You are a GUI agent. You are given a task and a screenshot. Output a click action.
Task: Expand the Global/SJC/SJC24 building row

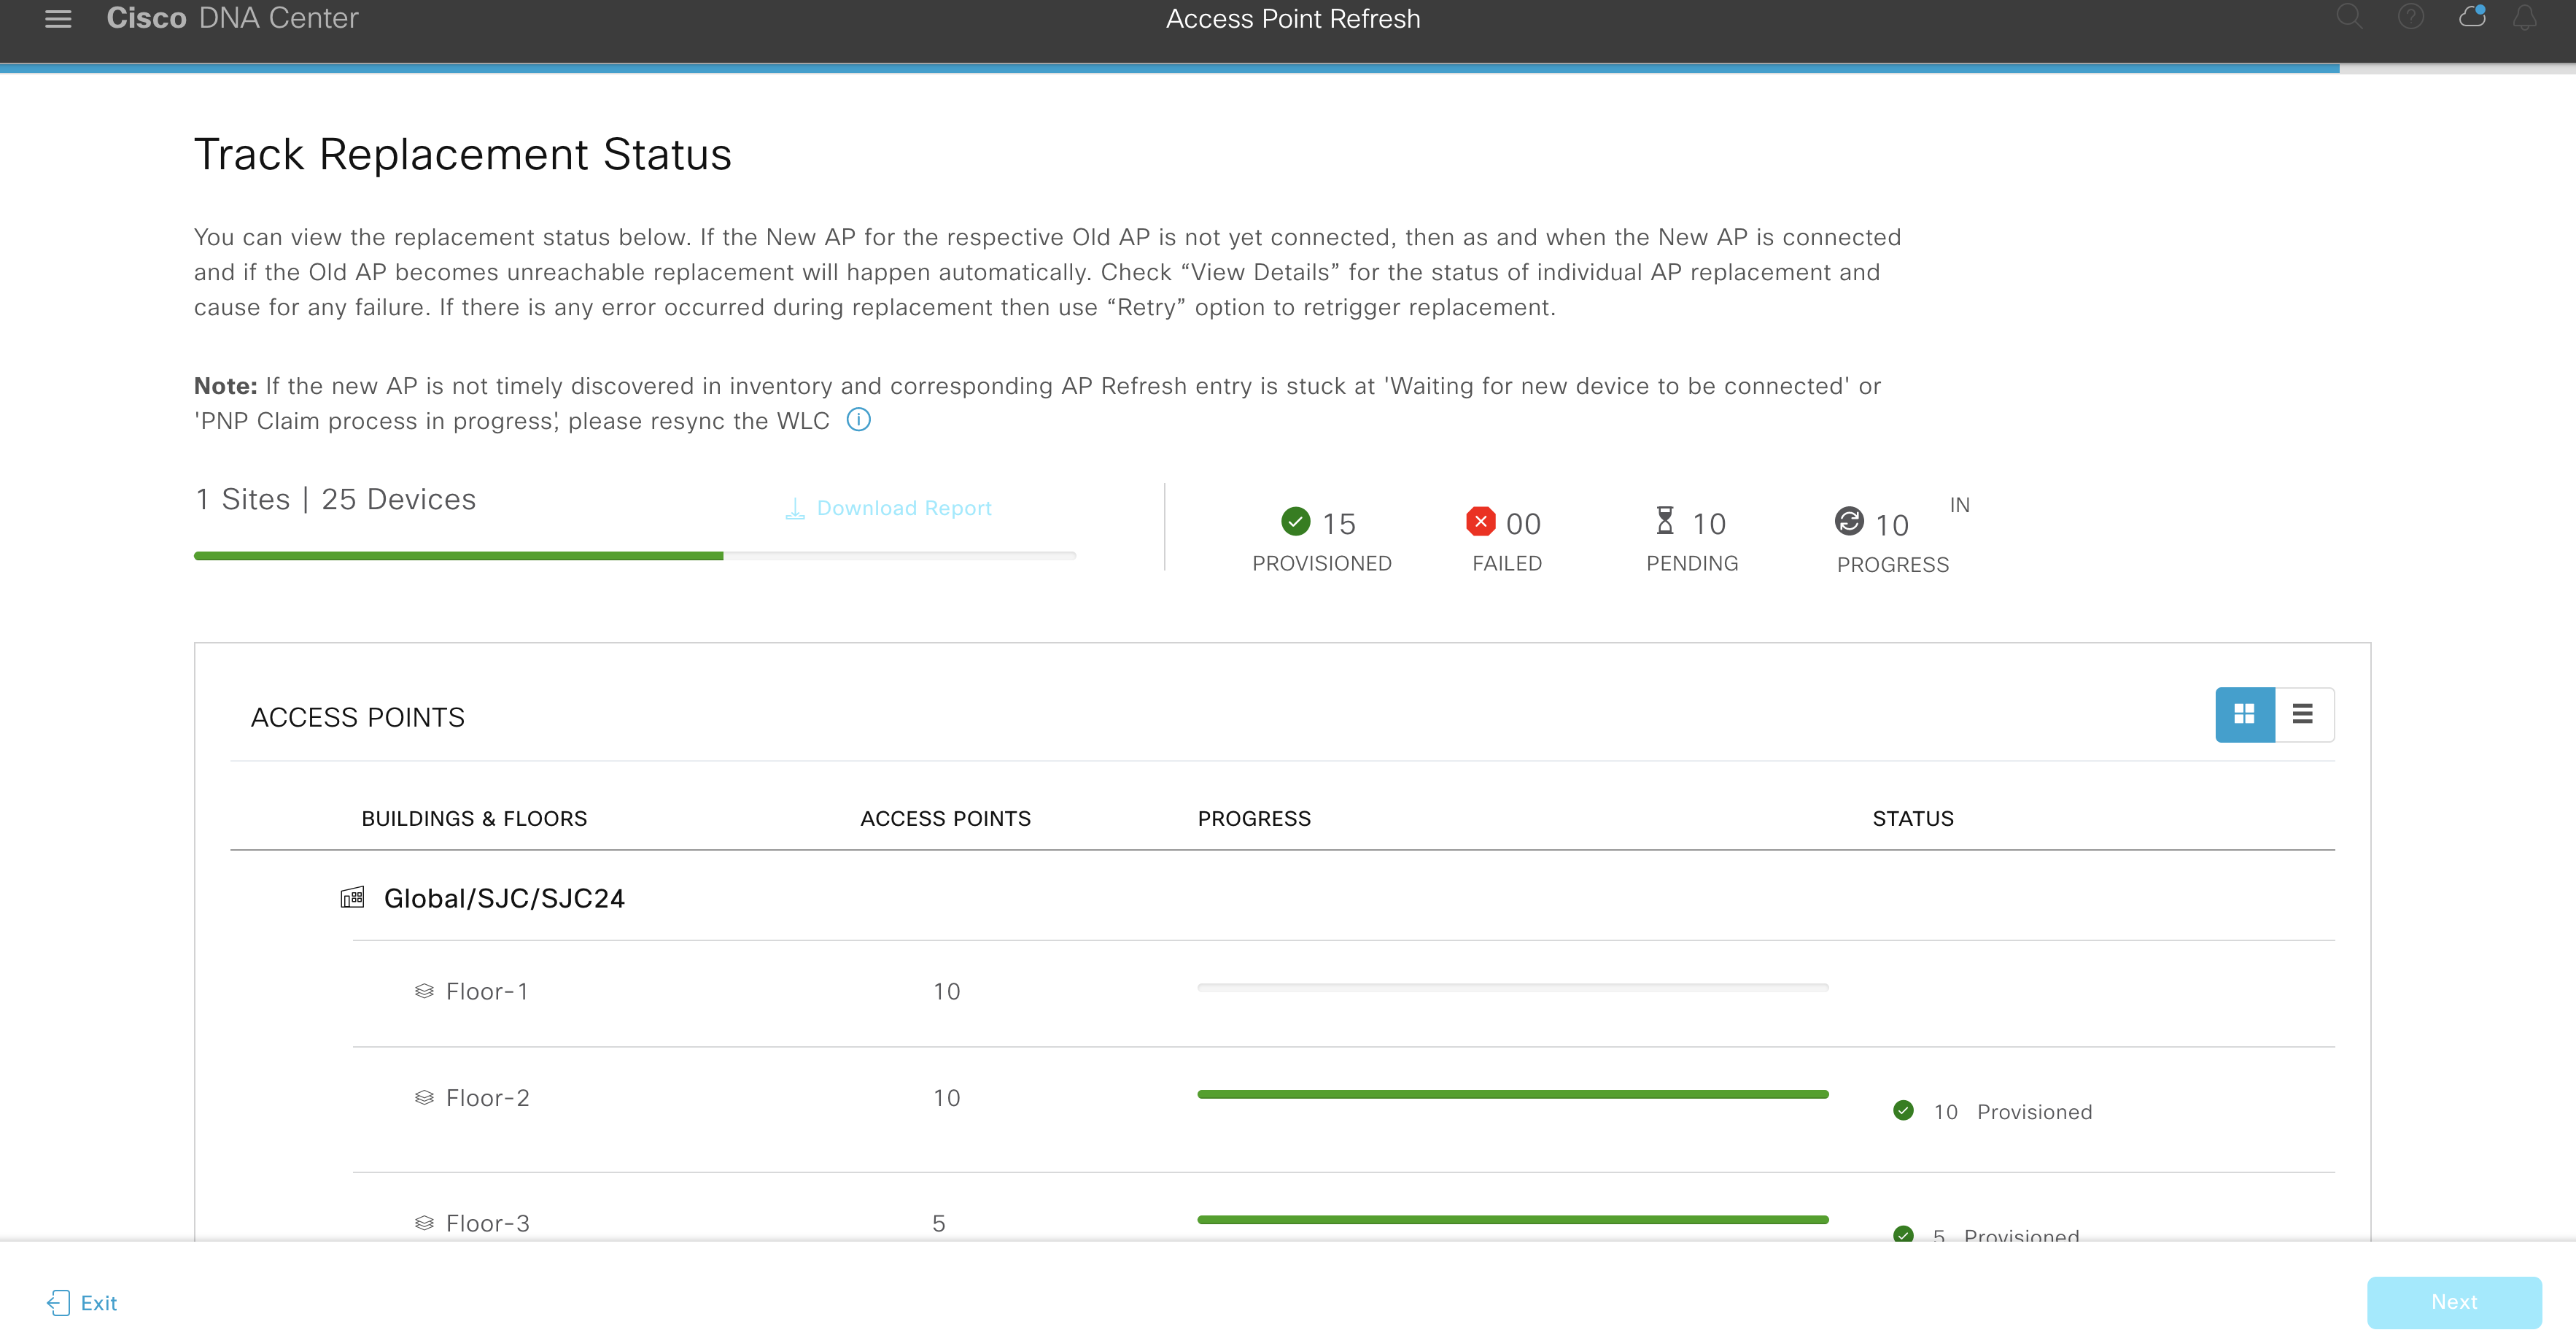pyautogui.click(x=504, y=898)
